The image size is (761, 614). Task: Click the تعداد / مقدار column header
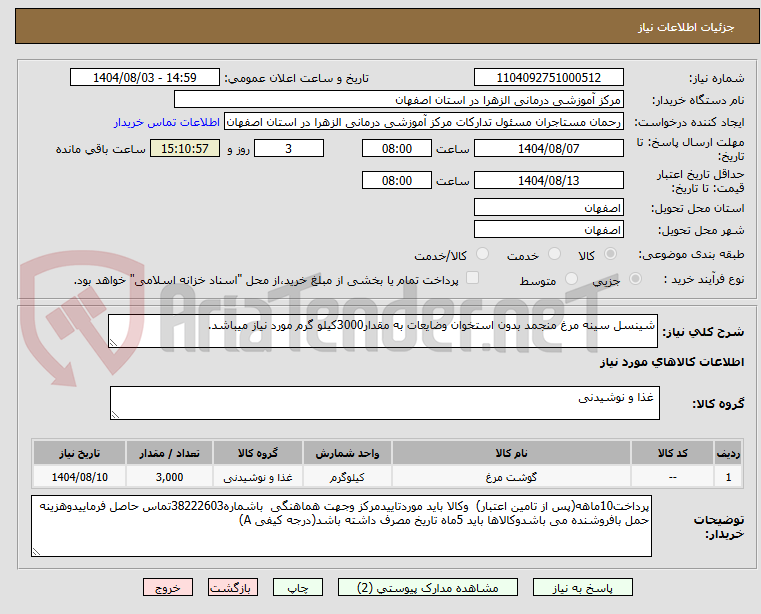(x=169, y=453)
